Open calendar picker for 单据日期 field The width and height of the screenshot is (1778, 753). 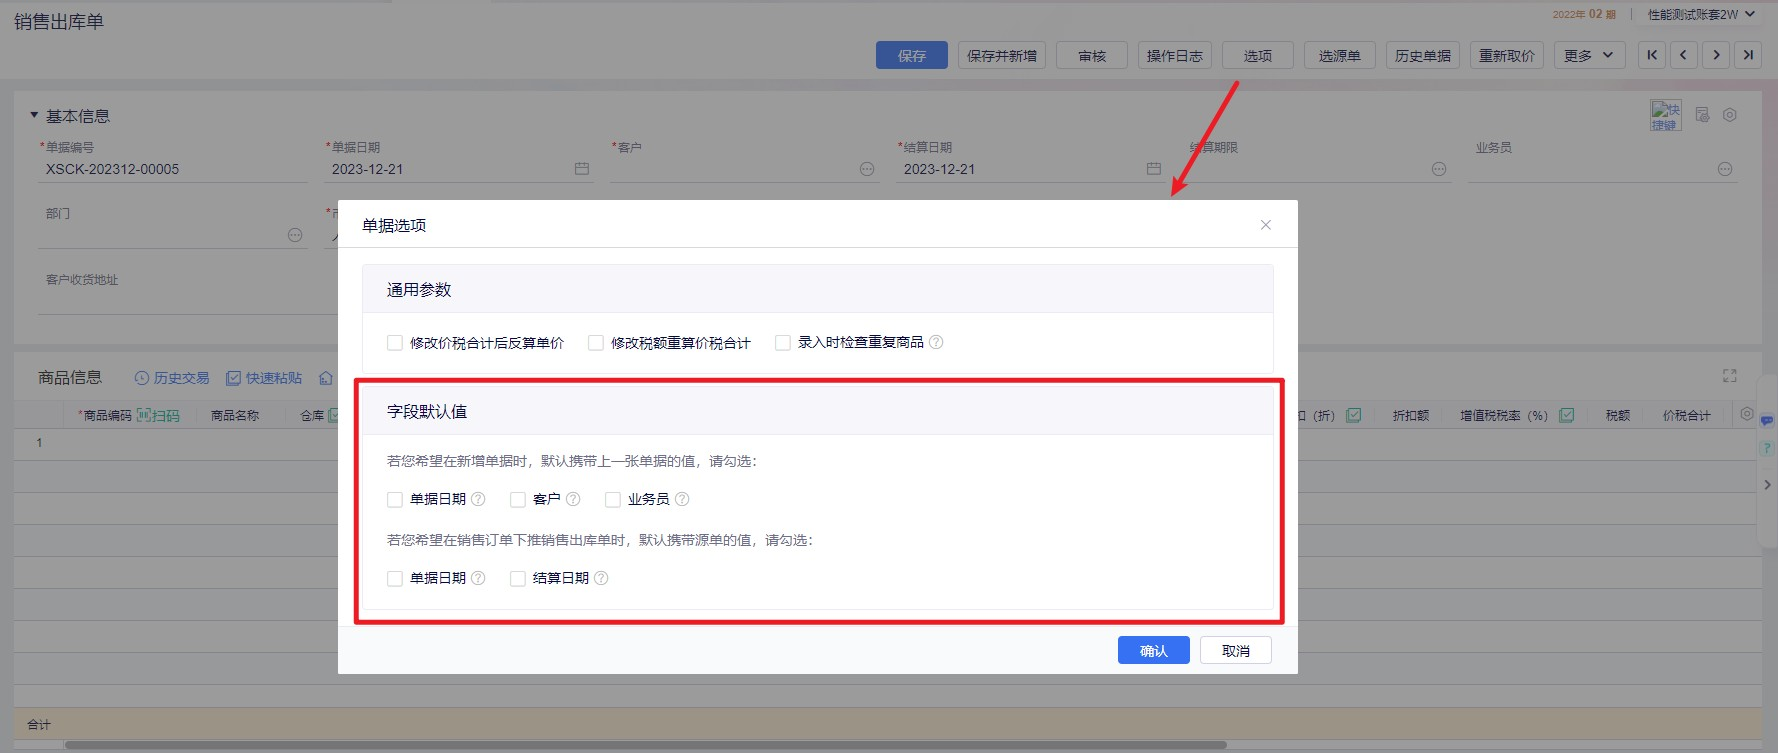(582, 169)
